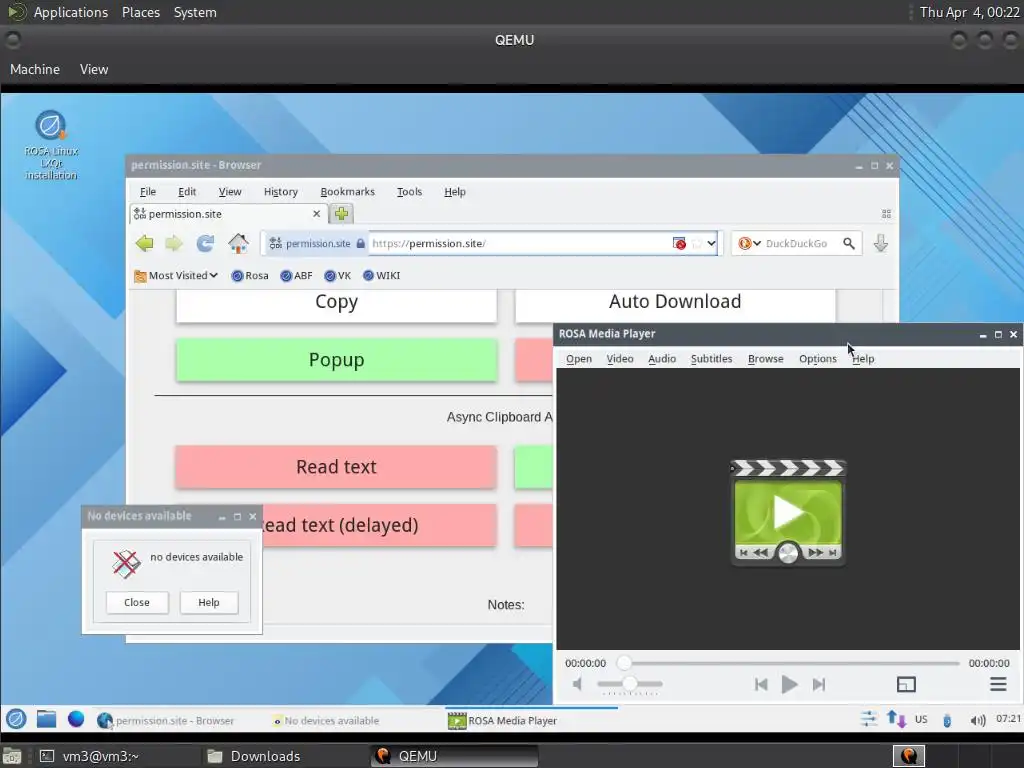Open the media player Open menu

click(579, 359)
